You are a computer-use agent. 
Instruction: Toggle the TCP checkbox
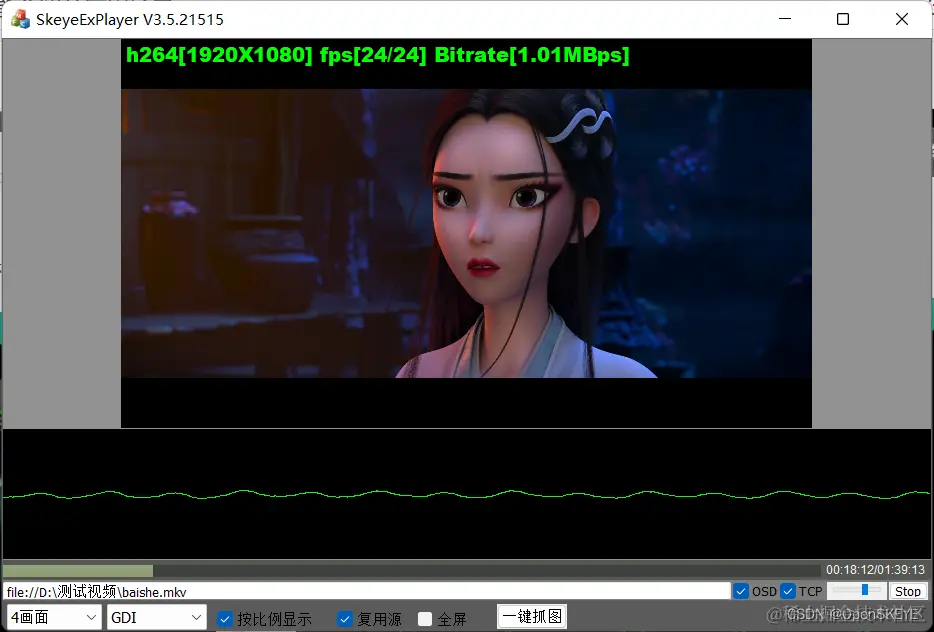click(x=787, y=591)
